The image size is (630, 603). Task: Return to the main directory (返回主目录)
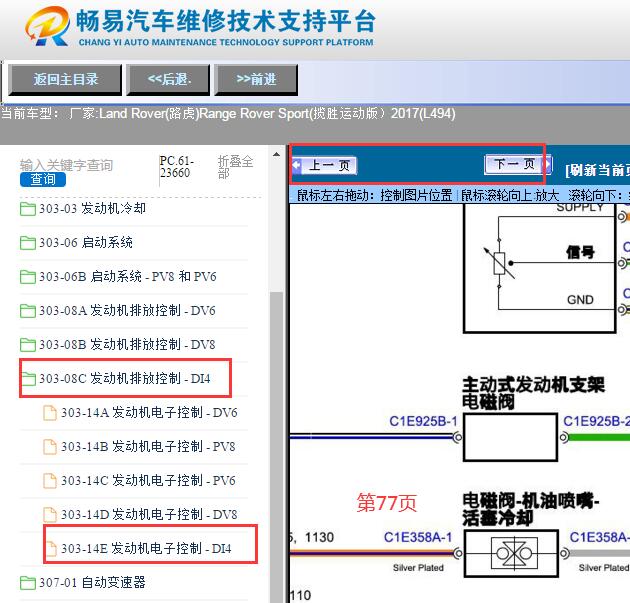point(65,80)
